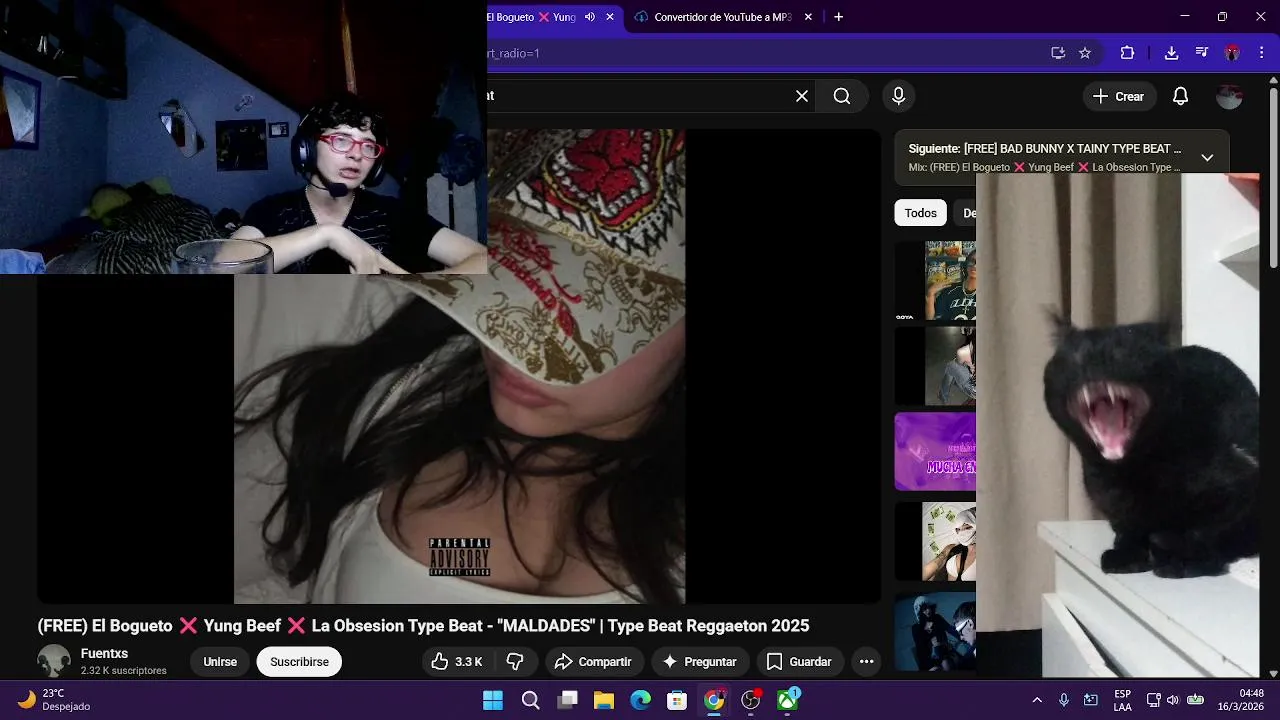Click the install app icon in address bar
The width and height of the screenshot is (1280, 720).
coord(1058,53)
